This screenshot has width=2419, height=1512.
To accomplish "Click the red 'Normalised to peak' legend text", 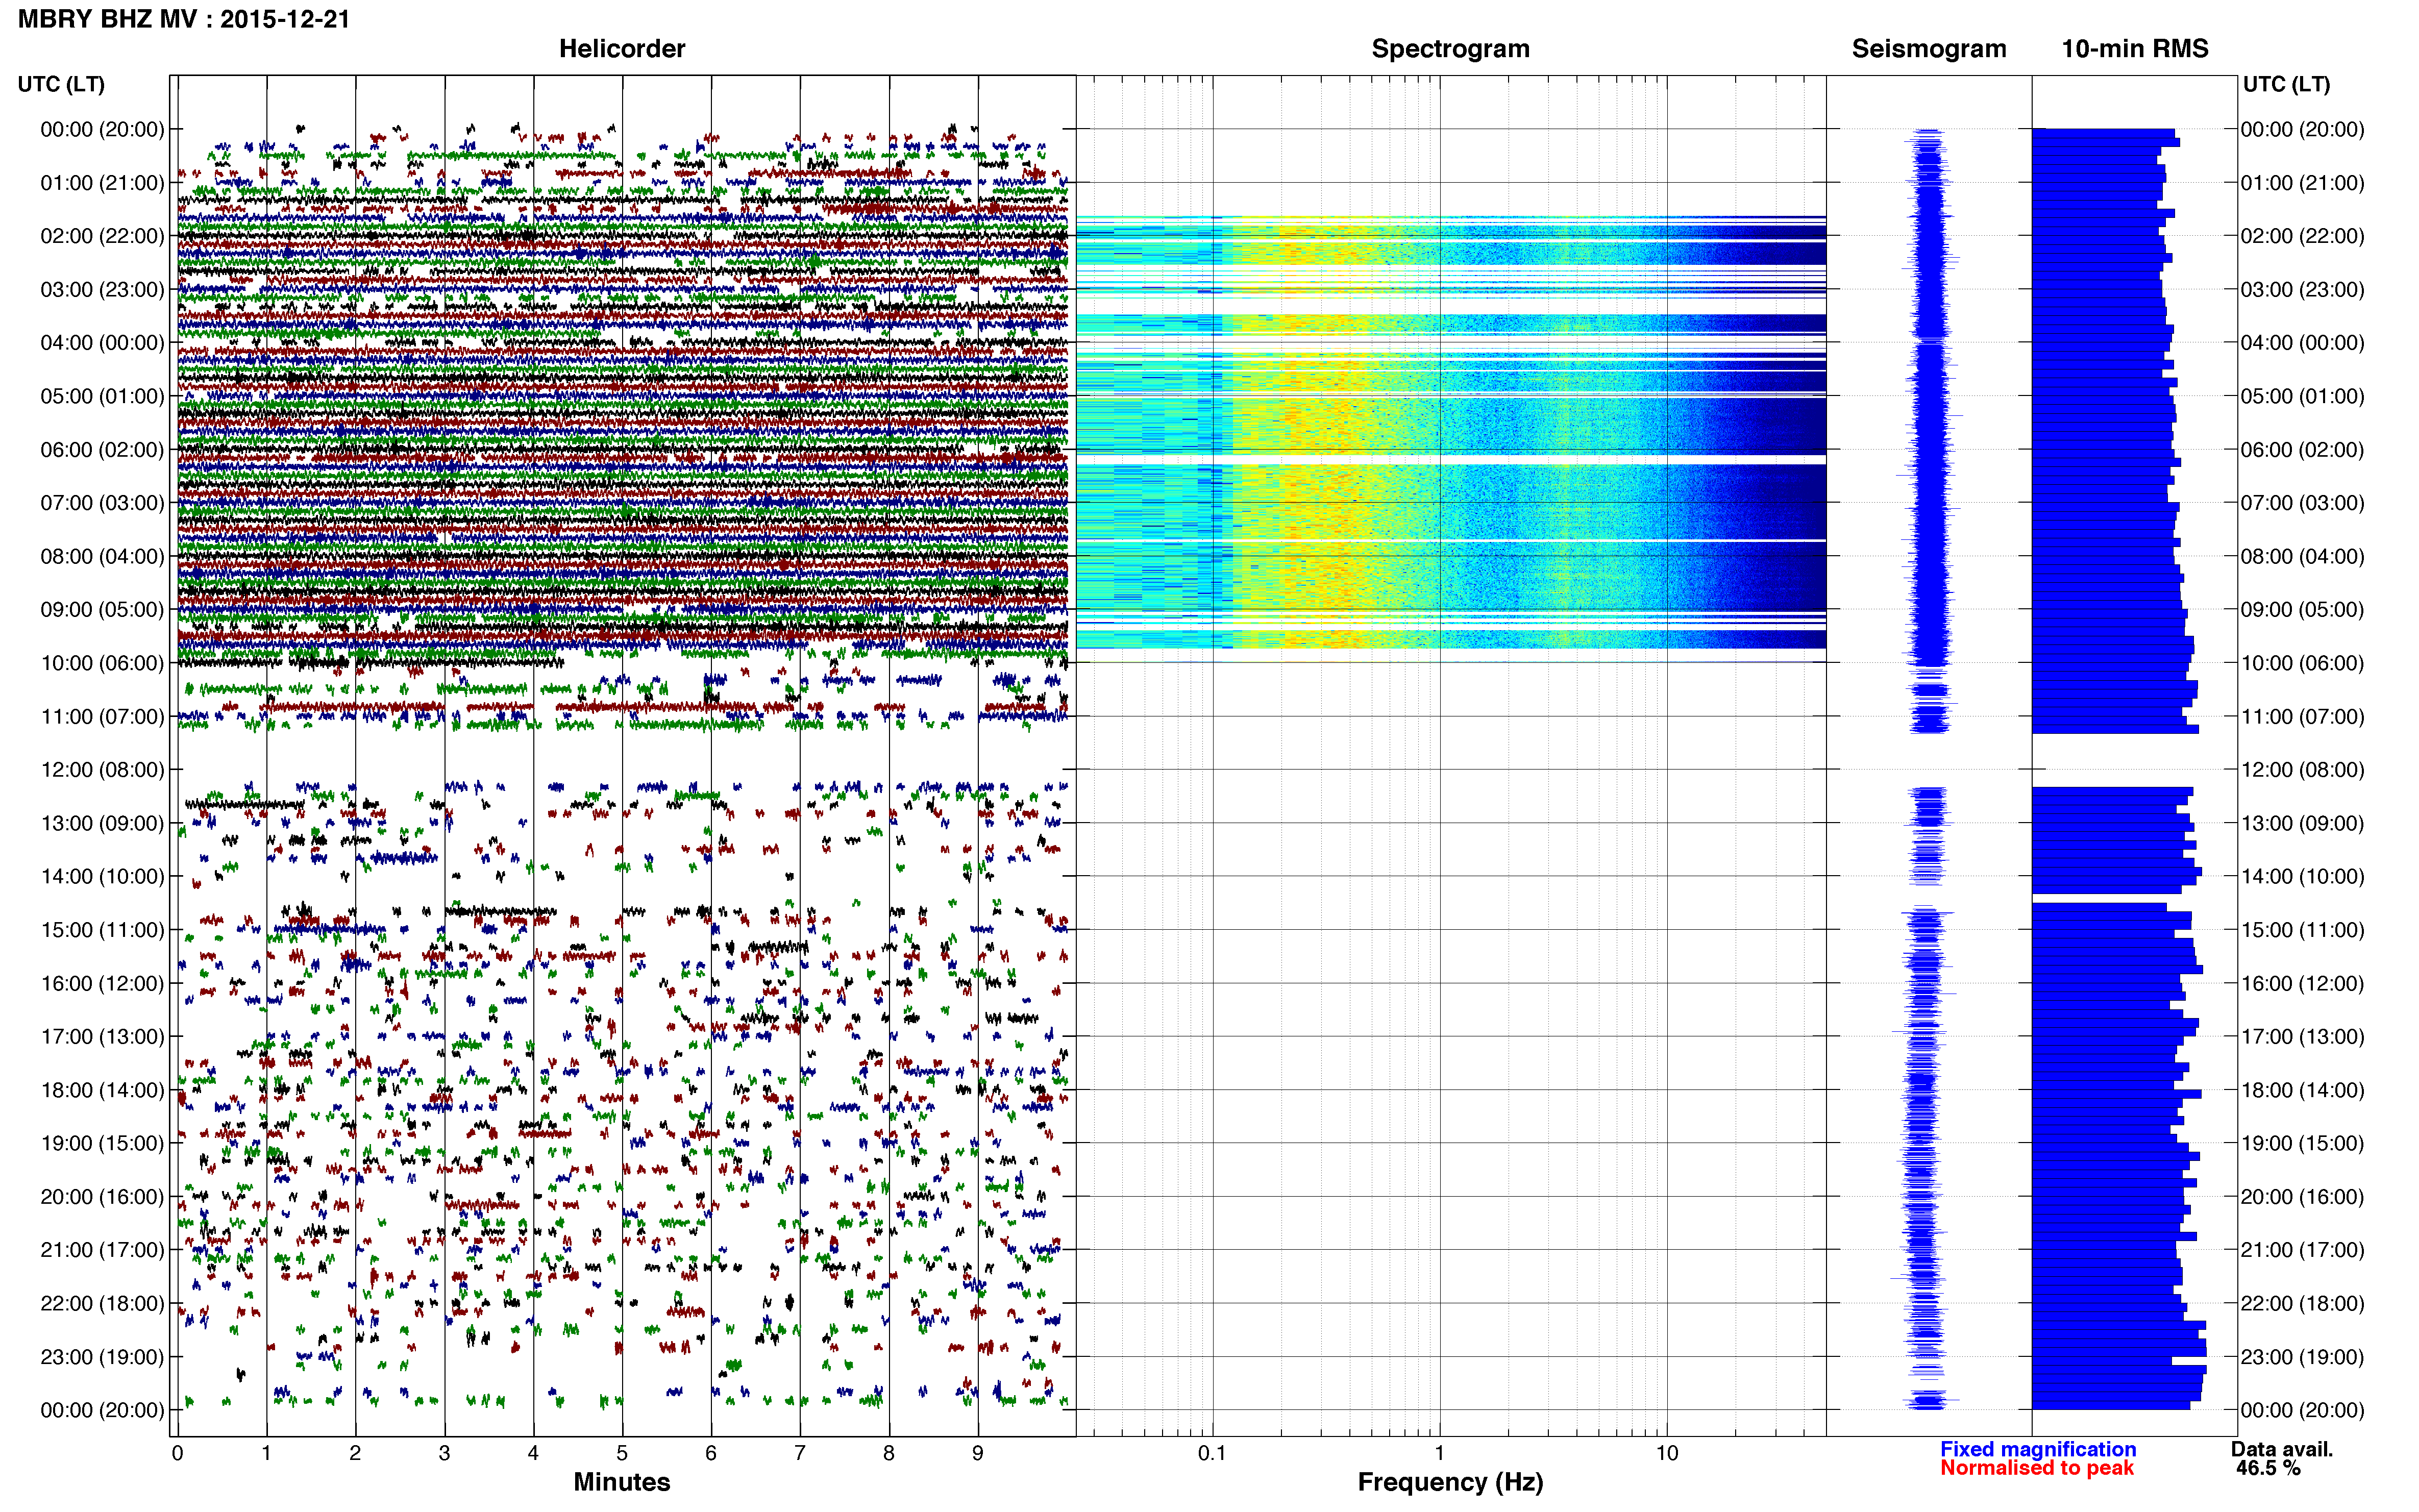I will (2037, 1468).
